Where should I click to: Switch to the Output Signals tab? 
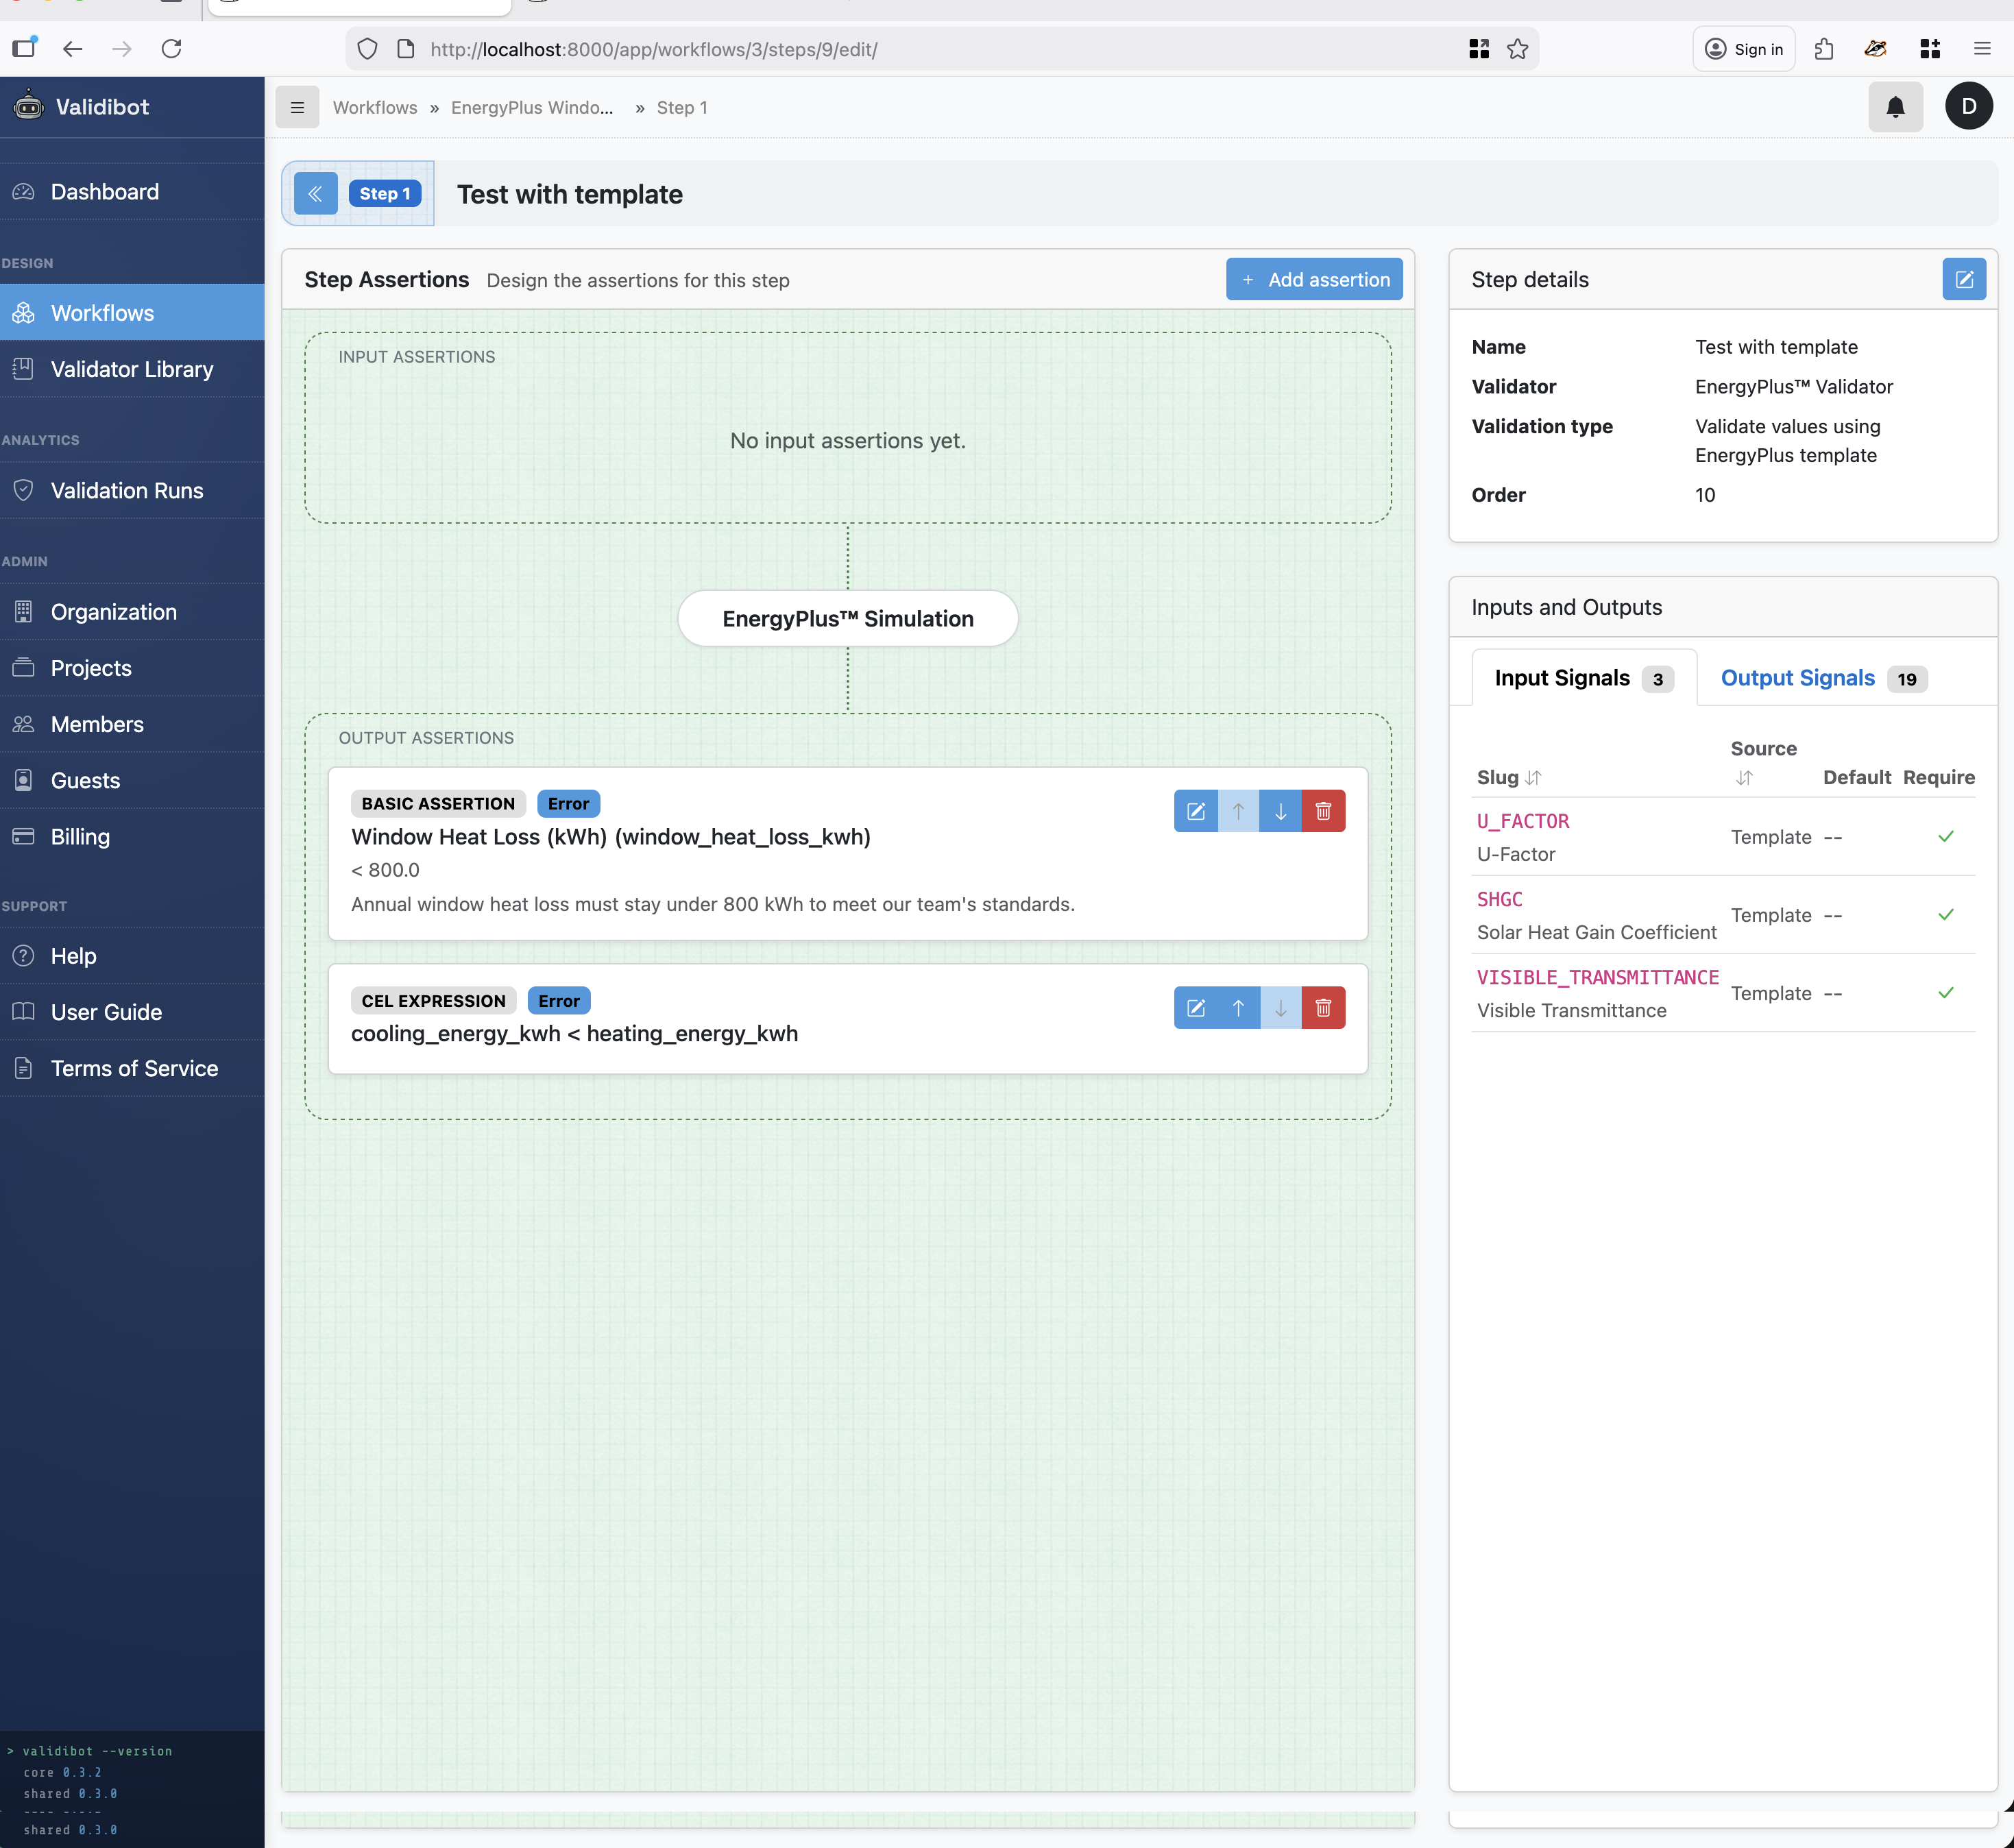[1797, 678]
